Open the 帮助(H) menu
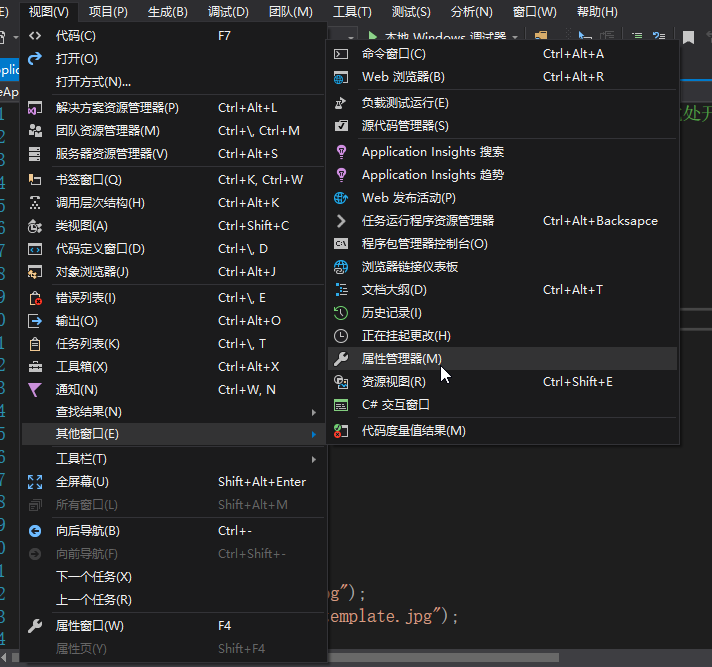Screen dimensions: 712x667 tap(597, 12)
